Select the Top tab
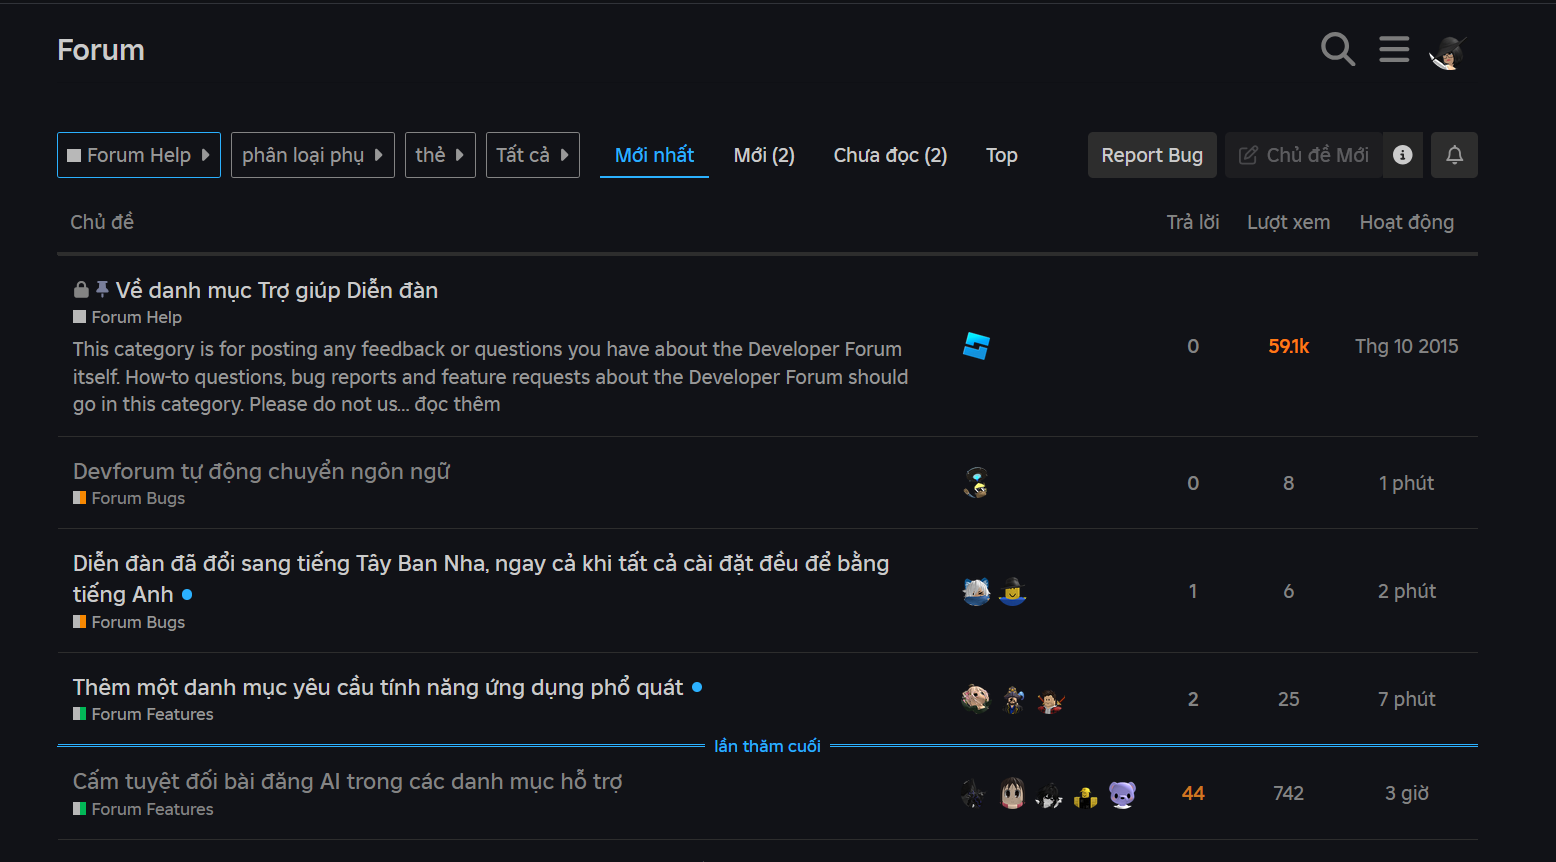The width and height of the screenshot is (1556, 862). (x=1001, y=154)
